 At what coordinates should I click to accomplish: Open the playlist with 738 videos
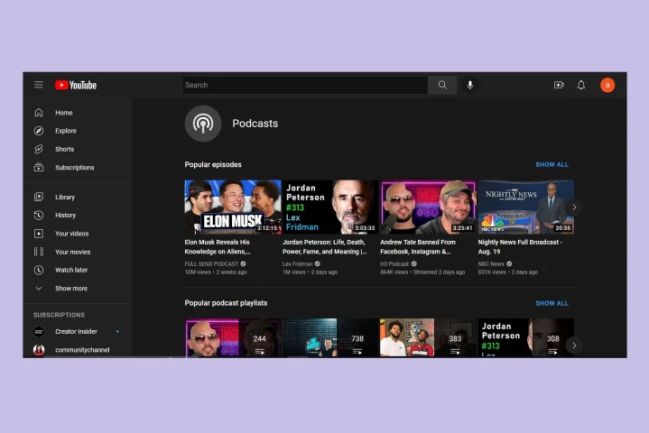coord(330,337)
